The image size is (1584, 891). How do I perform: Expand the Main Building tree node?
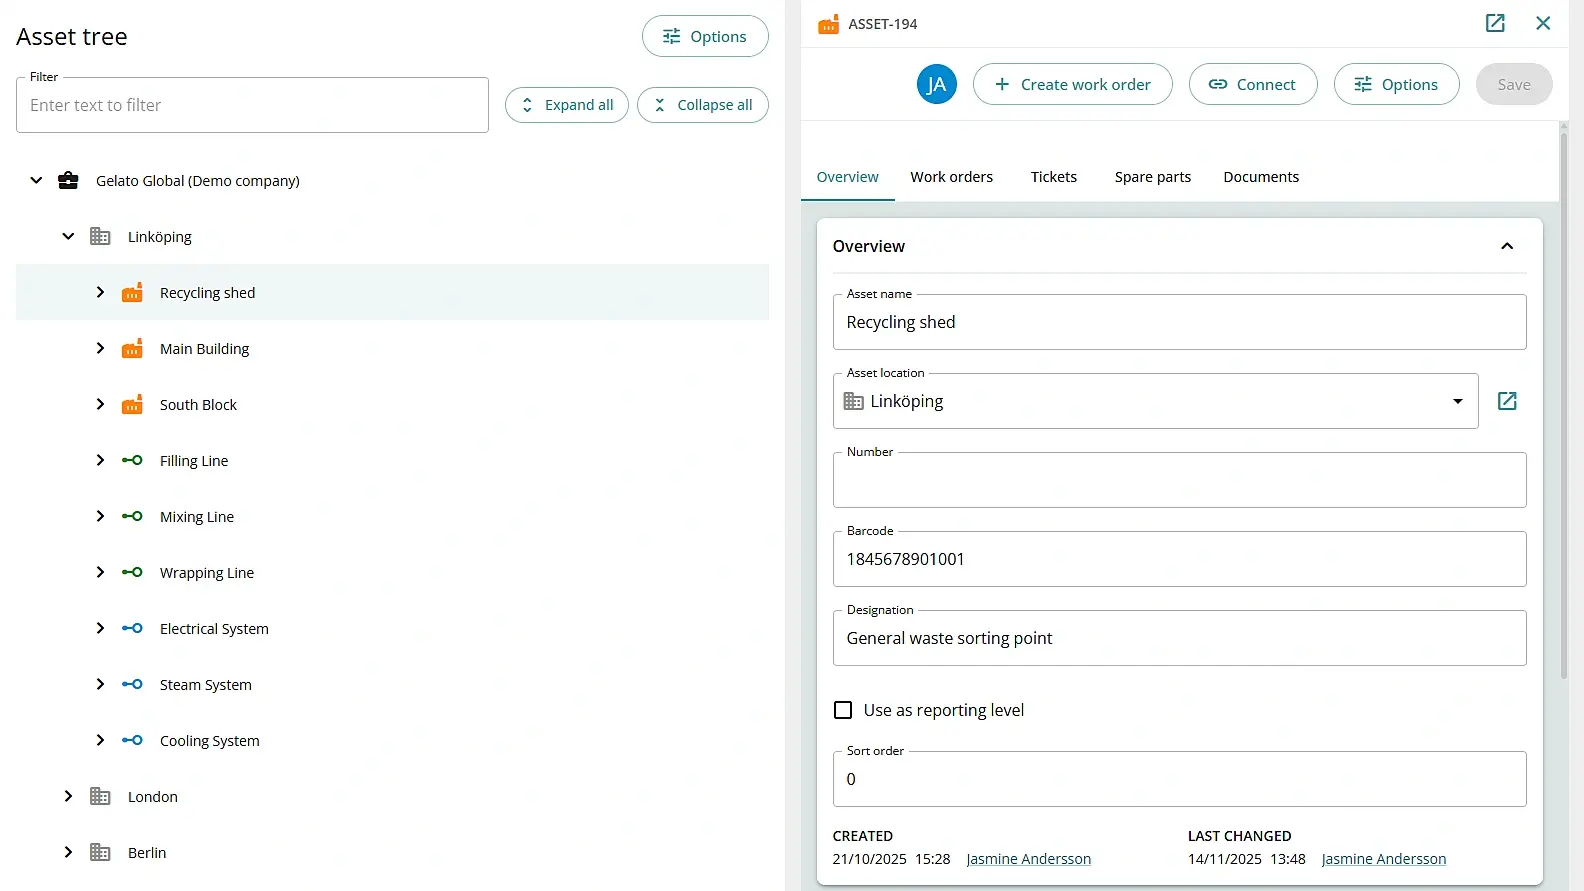pyautogui.click(x=100, y=349)
